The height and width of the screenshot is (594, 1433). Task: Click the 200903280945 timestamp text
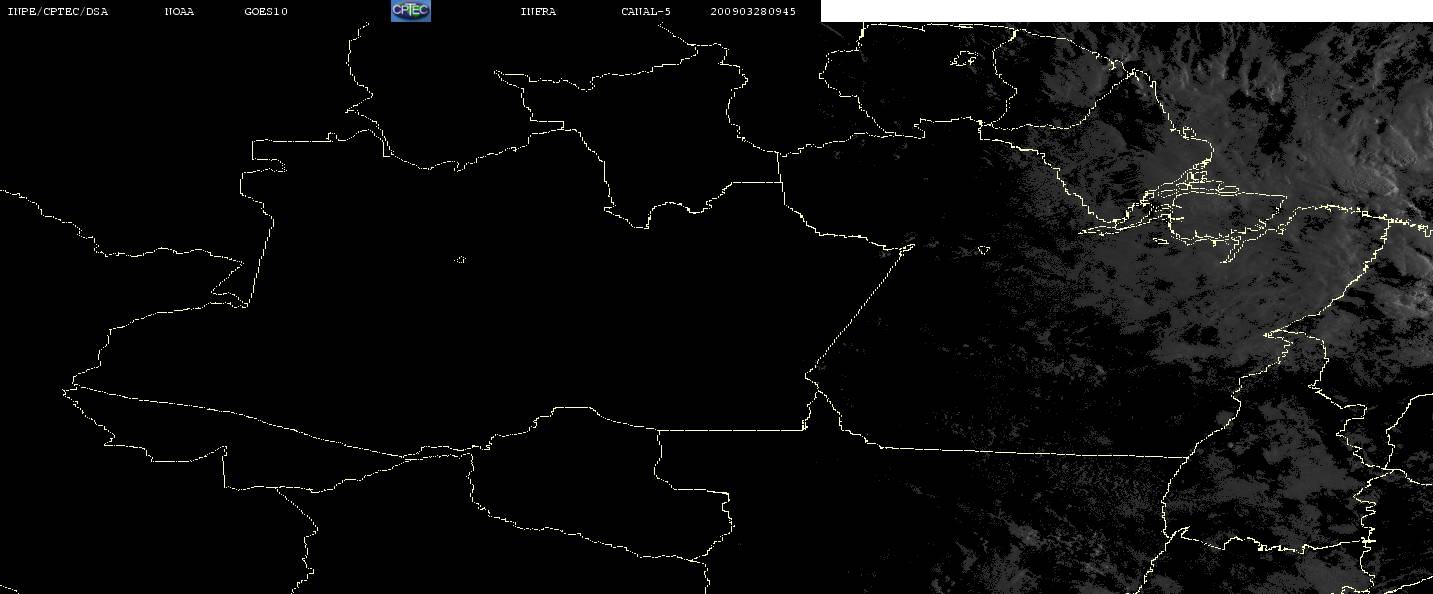(753, 12)
